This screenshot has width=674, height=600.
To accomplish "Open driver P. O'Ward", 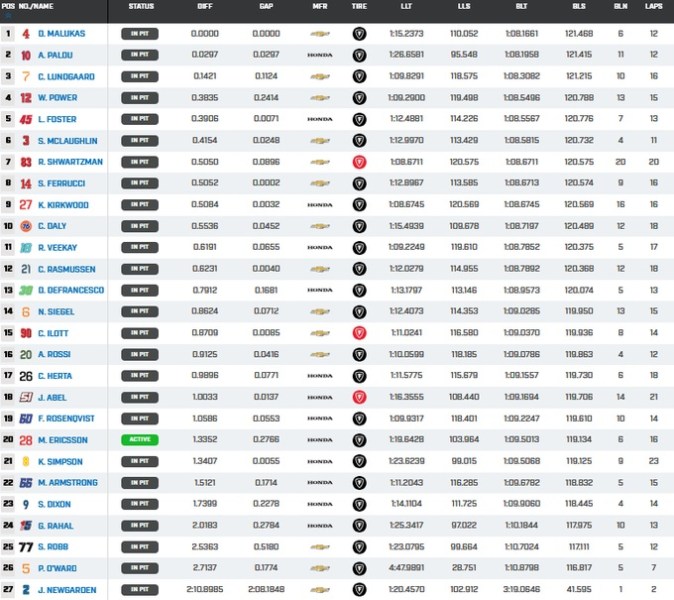I will (x=57, y=568).
